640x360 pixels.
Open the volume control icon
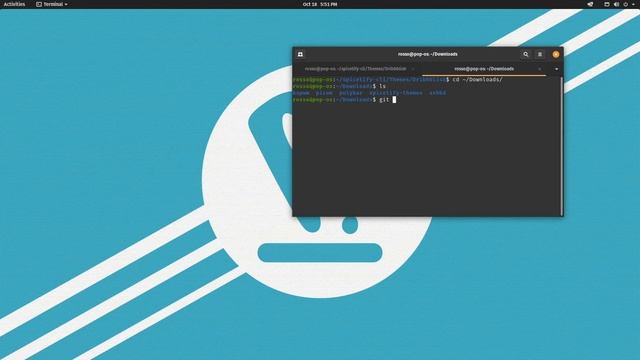click(616, 4)
